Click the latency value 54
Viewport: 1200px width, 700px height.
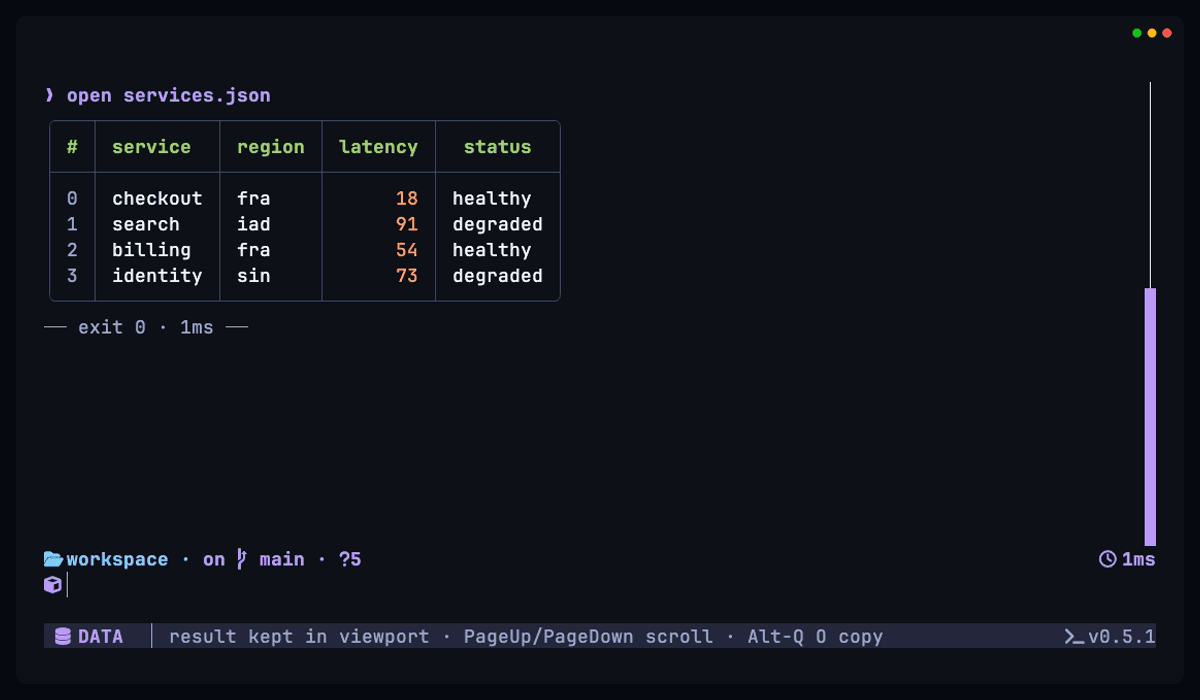click(407, 251)
